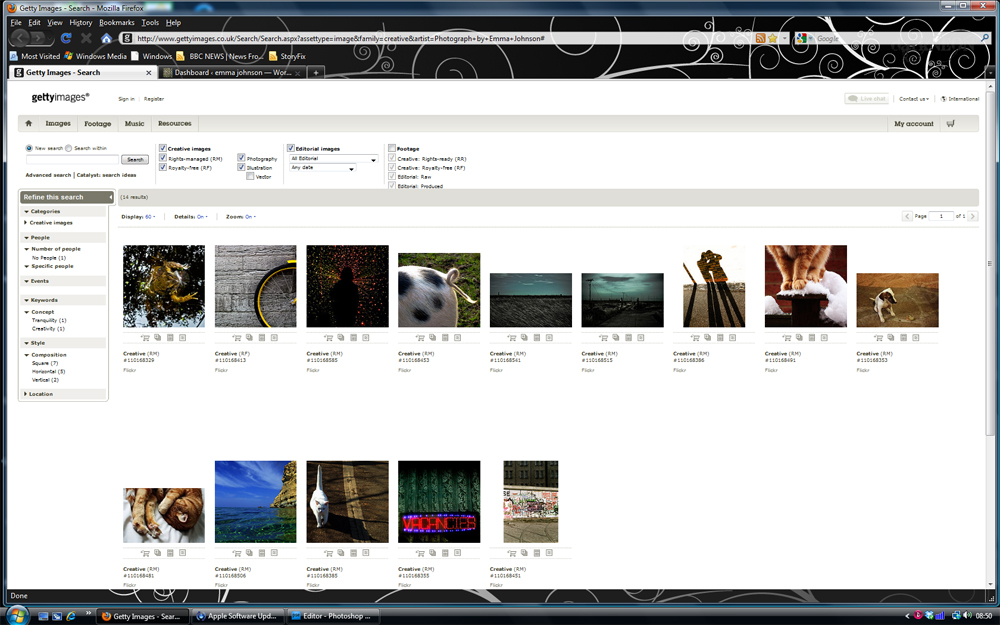Switch to the Dashboard emma johnson tab
The height and width of the screenshot is (625, 1000).
[235, 73]
